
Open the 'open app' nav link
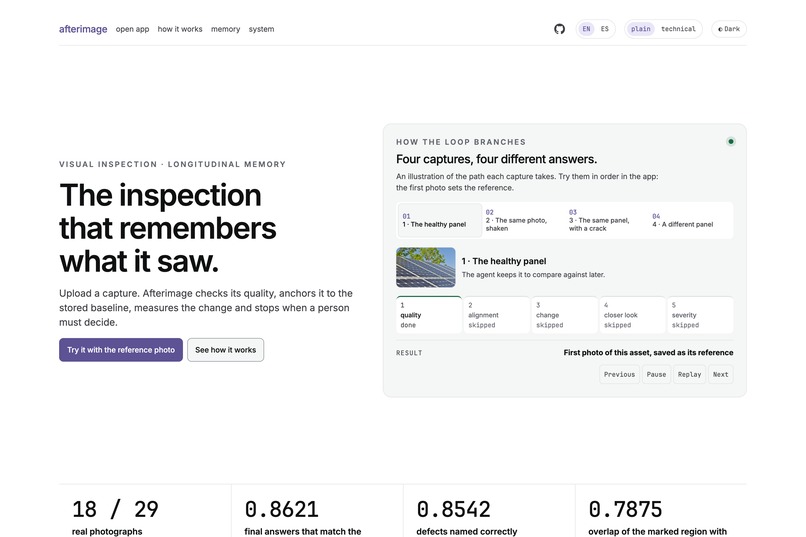[x=132, y=29]
